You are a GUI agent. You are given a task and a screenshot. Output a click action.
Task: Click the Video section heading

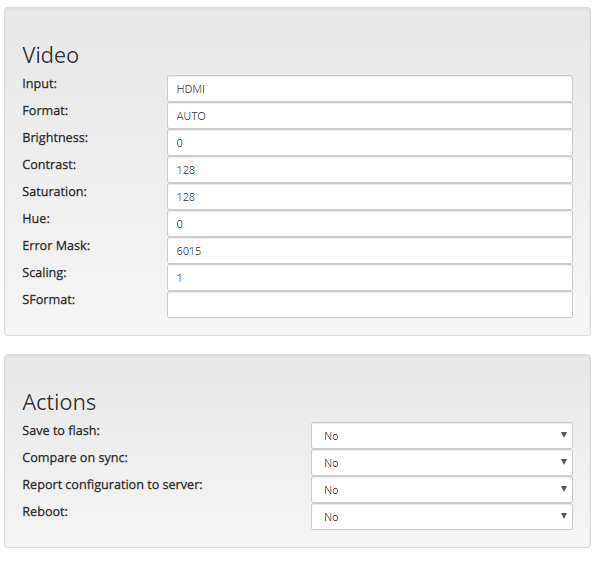[x=51, y=55]
